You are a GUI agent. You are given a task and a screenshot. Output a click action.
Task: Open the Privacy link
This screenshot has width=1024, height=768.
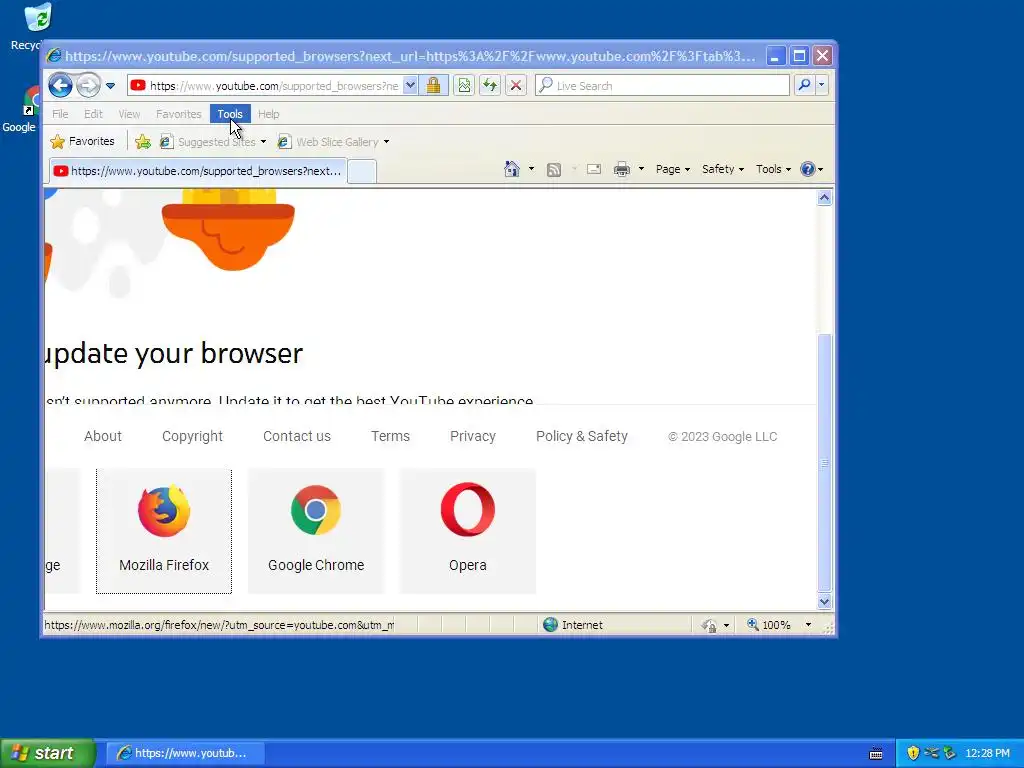click(x=473, y=436)
